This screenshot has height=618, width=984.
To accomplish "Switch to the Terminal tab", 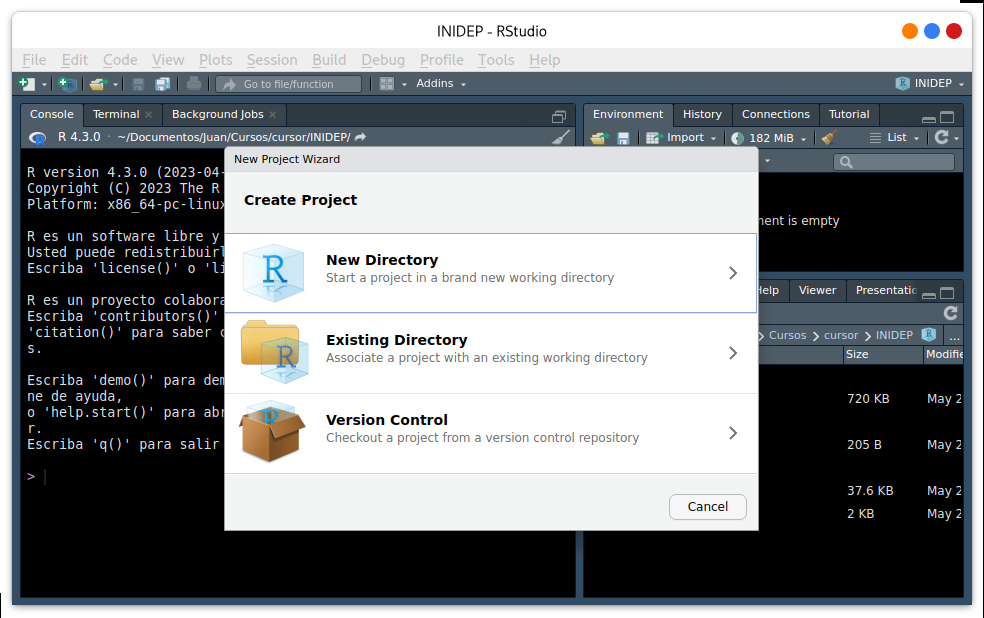I will point(116,114).
